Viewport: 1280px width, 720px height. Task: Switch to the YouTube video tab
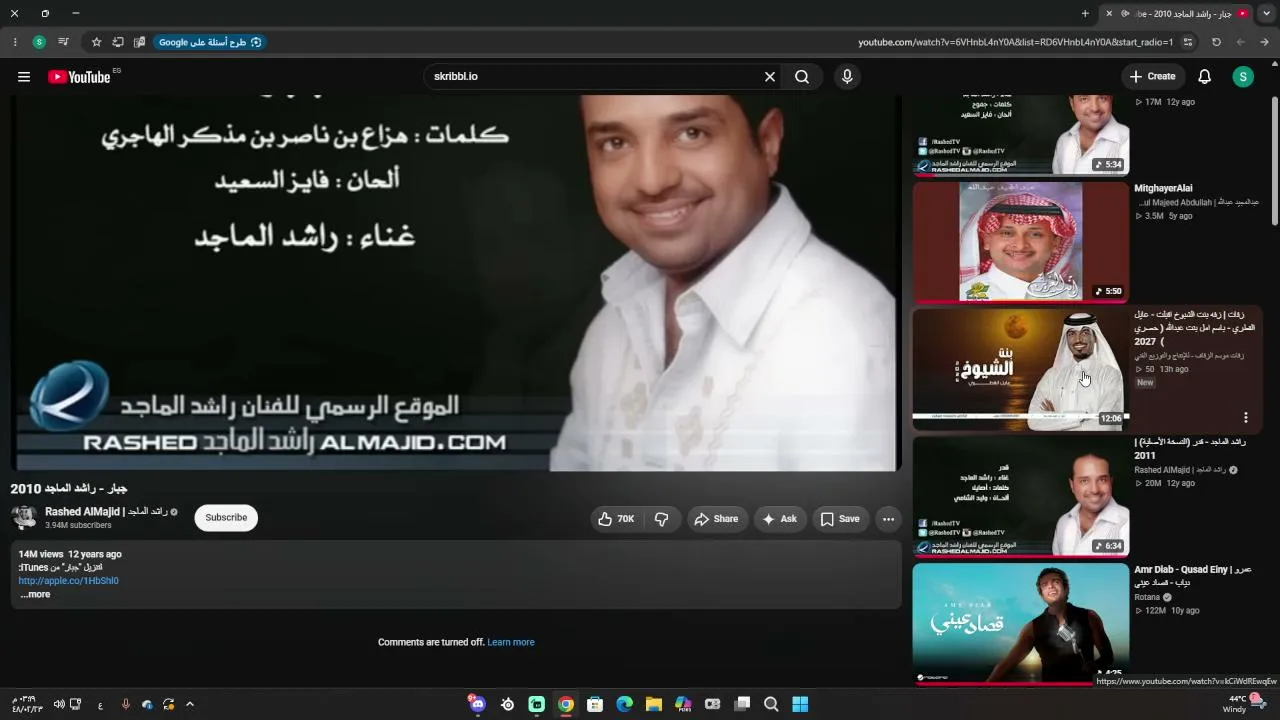point(1177,14)
